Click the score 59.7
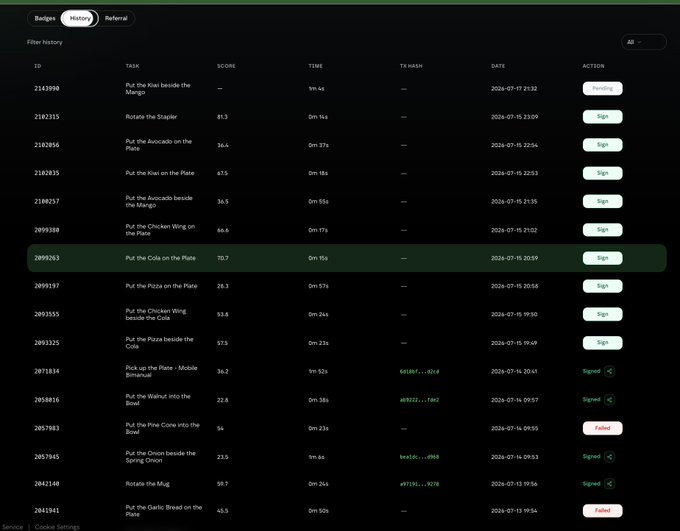The height and width of the screenshot is (531, 680). coord(222,484)
